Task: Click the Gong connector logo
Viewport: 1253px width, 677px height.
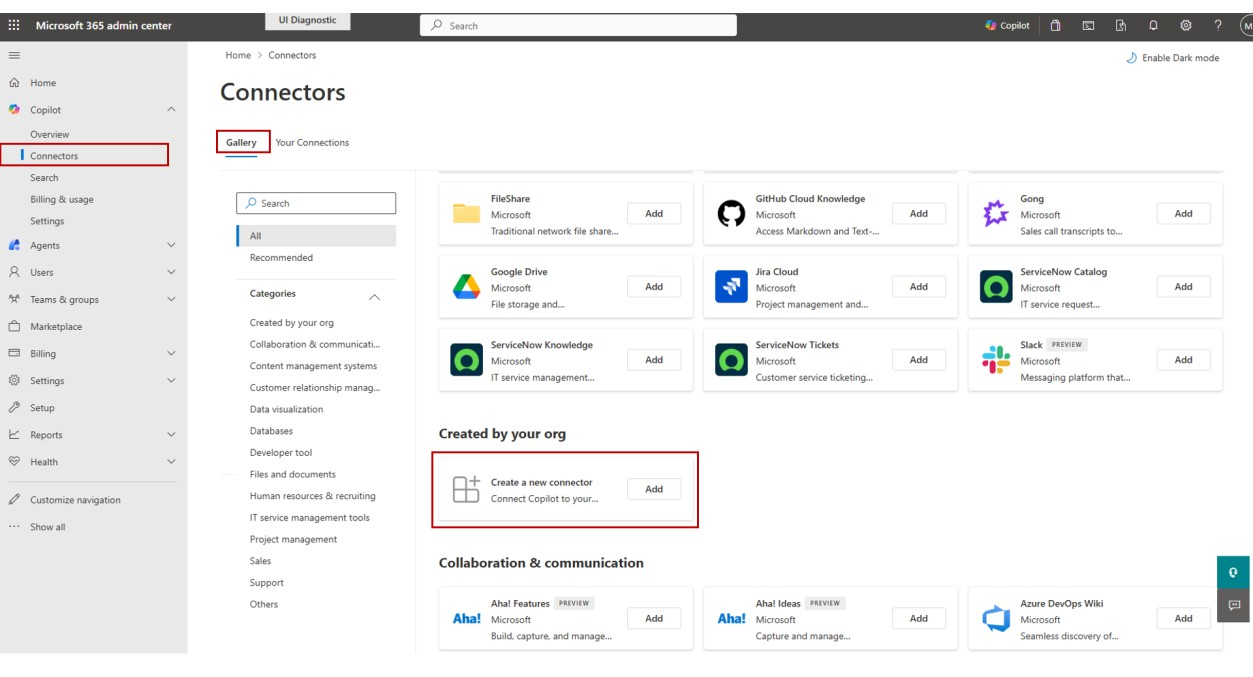Action: (996, 214)
